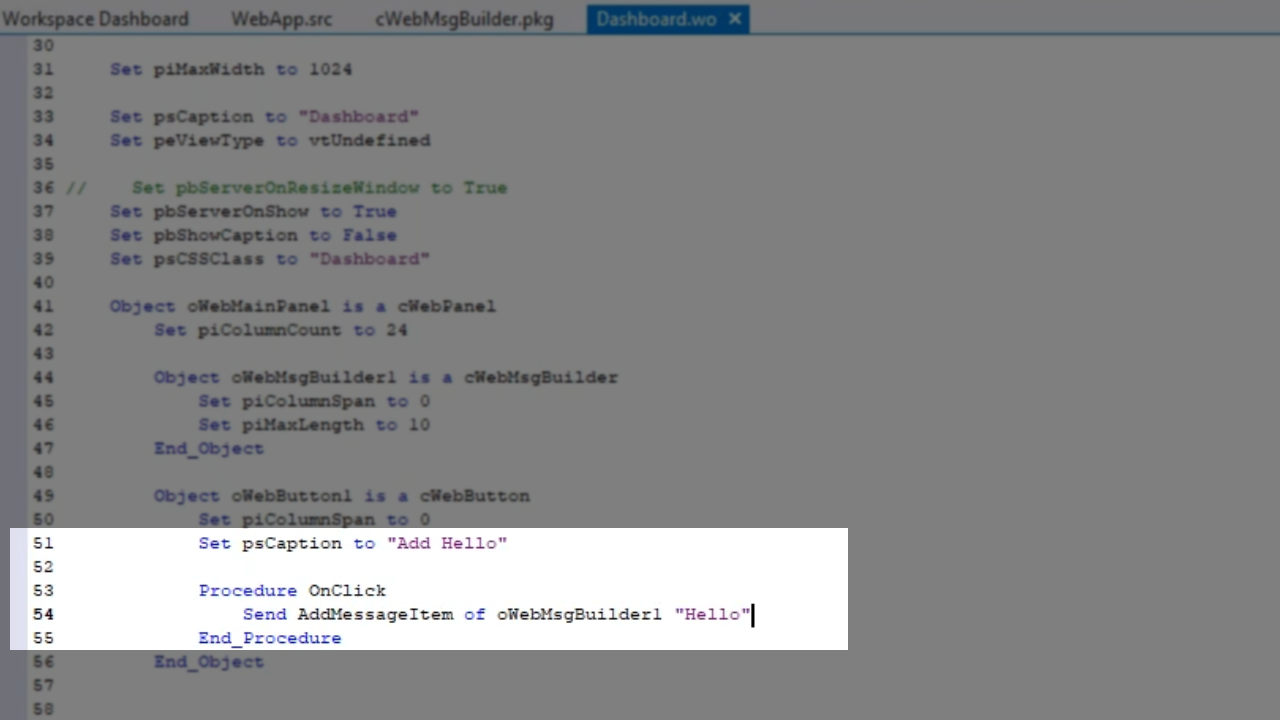Click the "Hello" string on line 54
This screenshot has height=720, width=1280.
(x=711, y=614)
